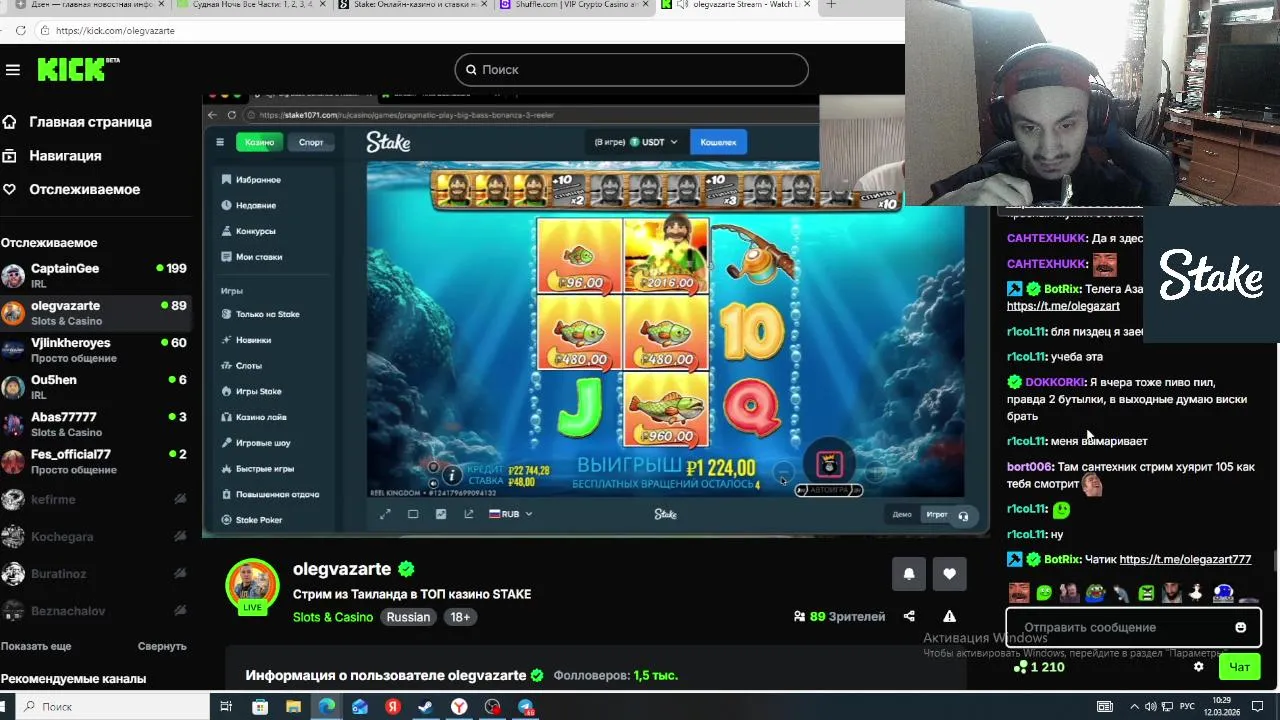Open the t.me/olegazart777 chat link
Image resolution: width=1280 pixels, height=720 pixels.
coord(1185,560)
